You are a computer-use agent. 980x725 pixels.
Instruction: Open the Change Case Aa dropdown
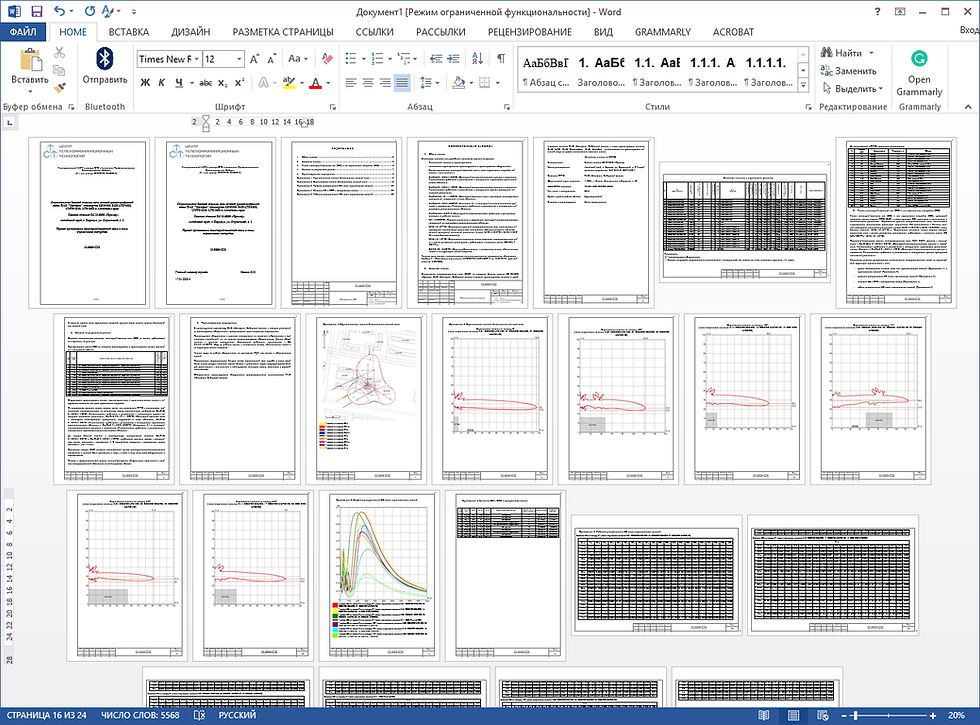tap(298, 59)
